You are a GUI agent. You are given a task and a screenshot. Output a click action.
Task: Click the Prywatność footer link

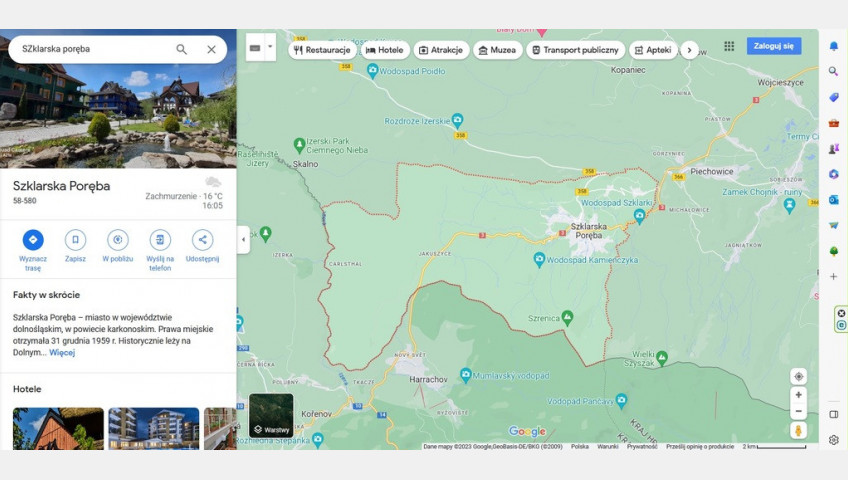pyautogui.click(x=642, y=446)
